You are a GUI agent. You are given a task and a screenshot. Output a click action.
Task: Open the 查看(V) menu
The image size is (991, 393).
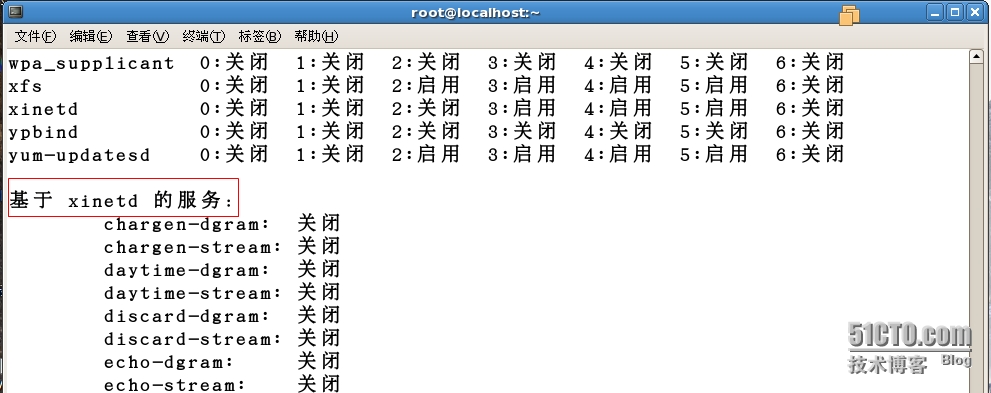147,36
